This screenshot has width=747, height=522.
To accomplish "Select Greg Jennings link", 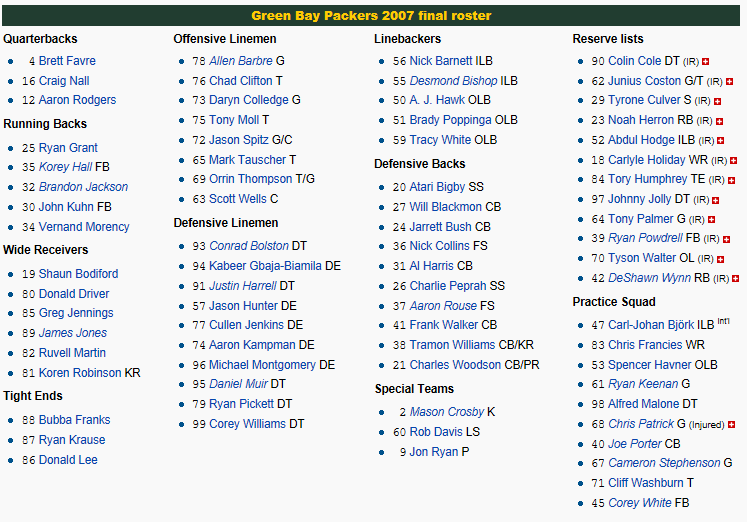I will click(76, 313).
